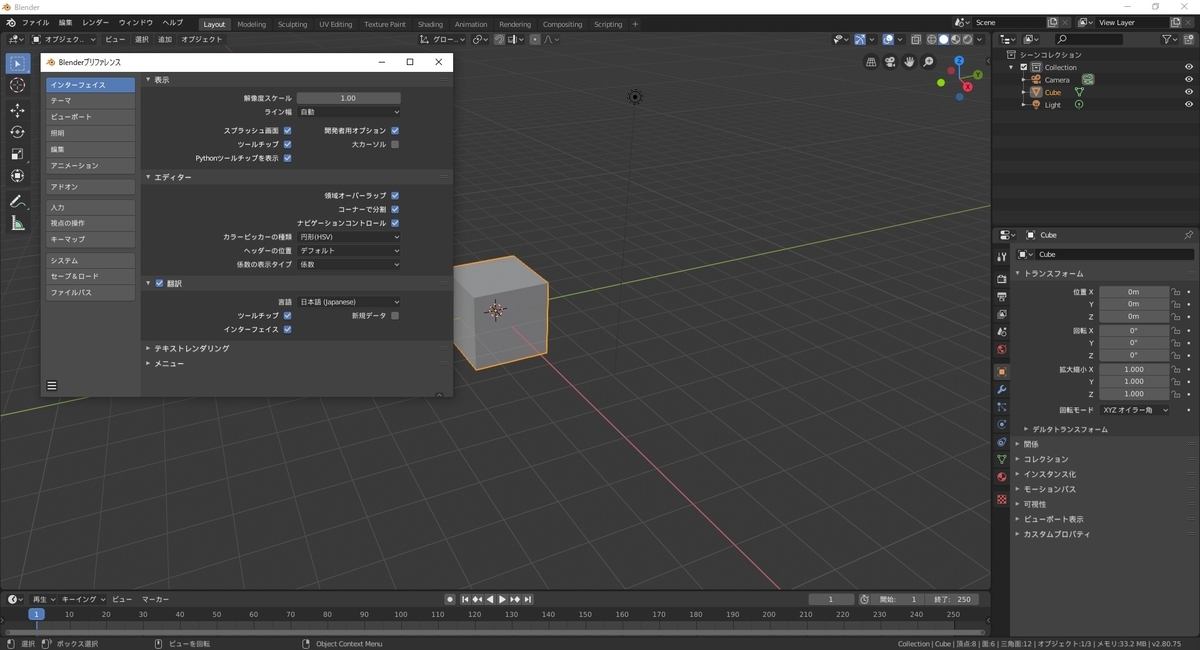The image size is (1200, 650).
Task: Select the 3D Cursor tool
Action: coord(17,85)
